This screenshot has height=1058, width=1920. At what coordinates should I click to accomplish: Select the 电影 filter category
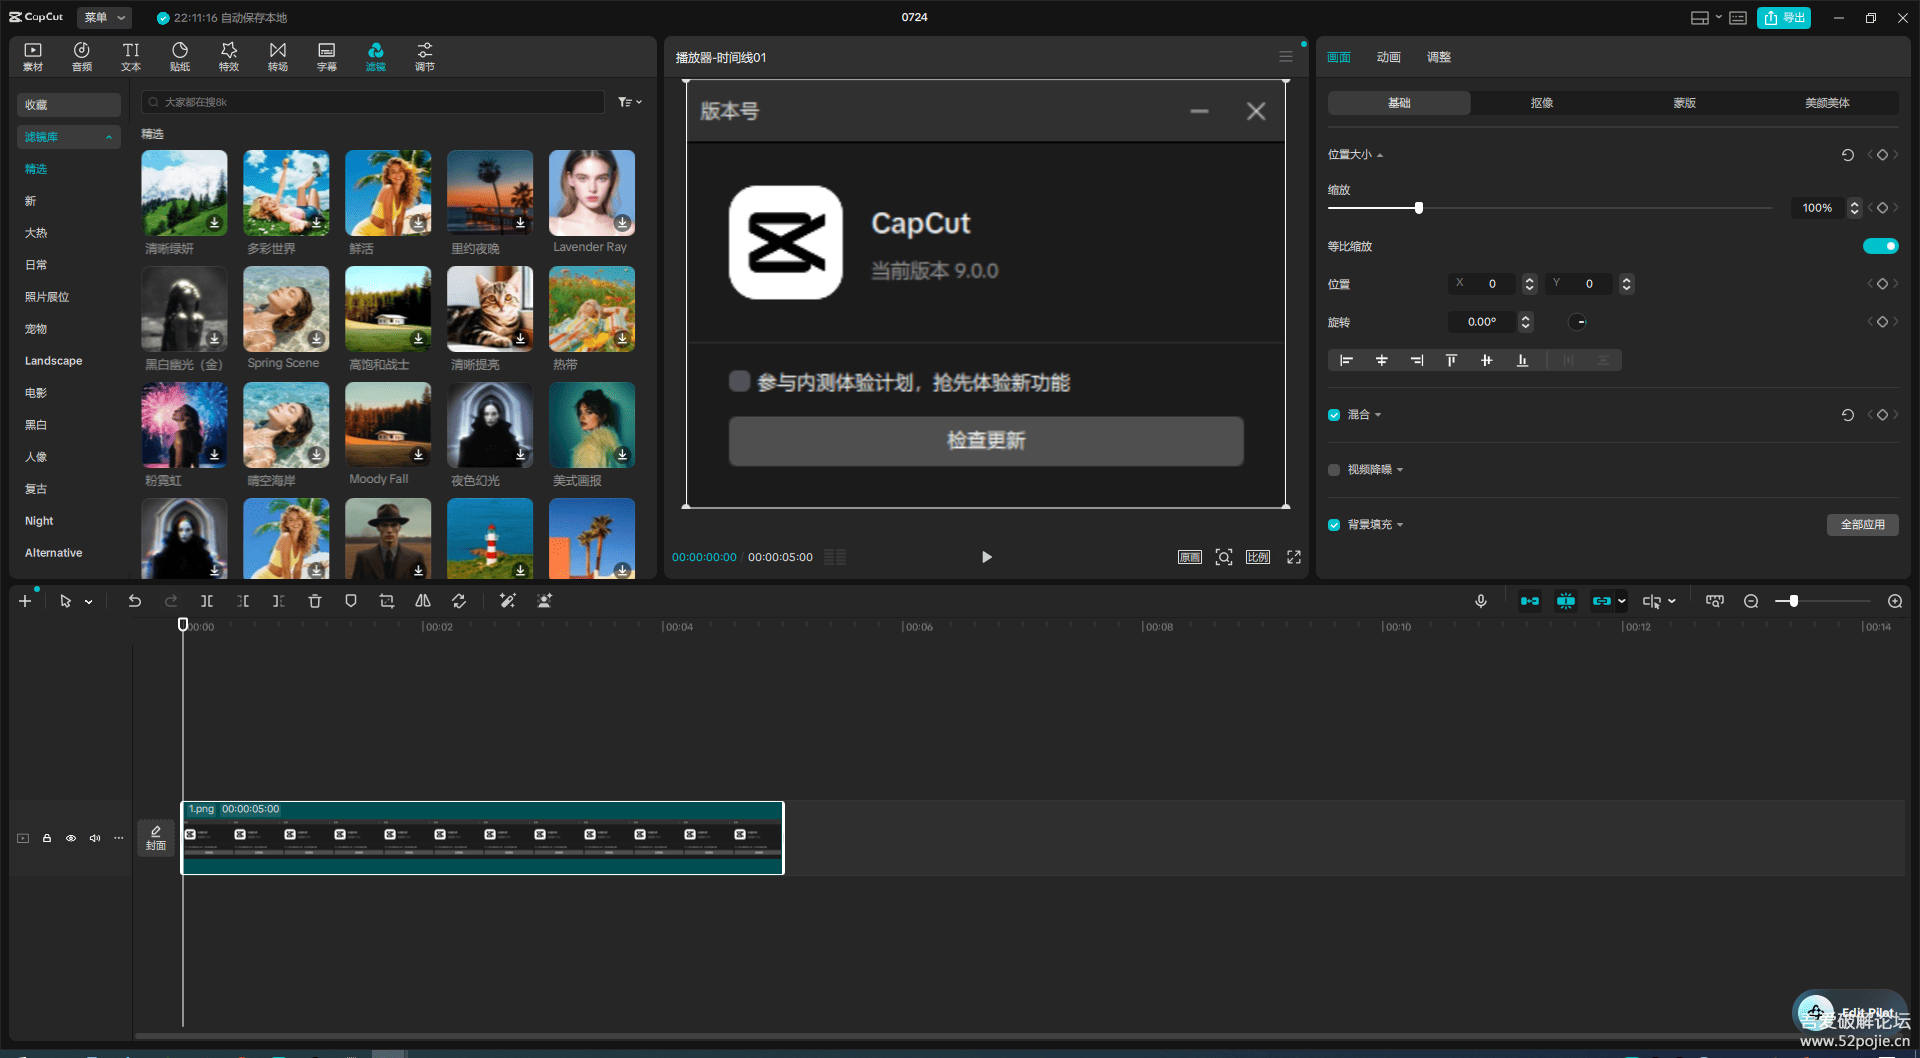click(x=36, y=393)
